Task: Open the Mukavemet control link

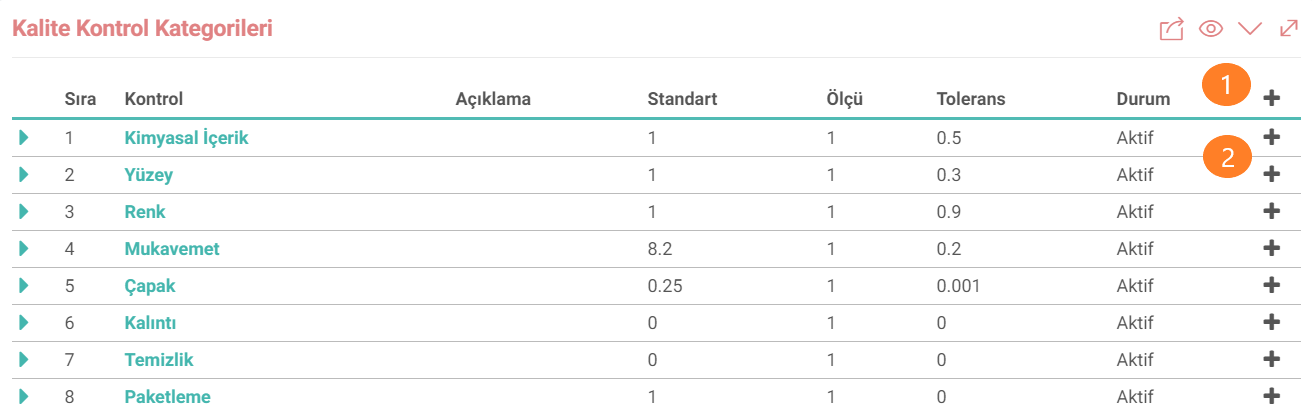Action: coord(172,249)
